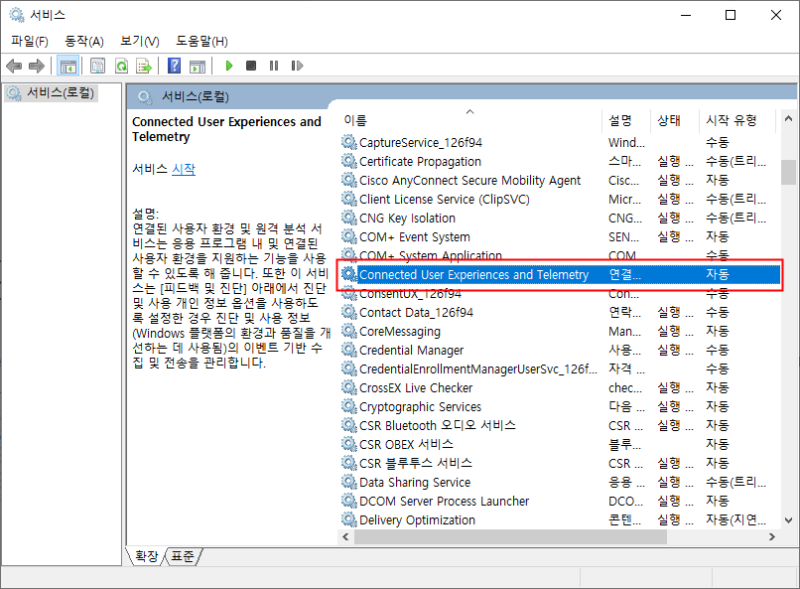Pause the service with the pause button
The height and width of the screenshot is (589, 800).
(274, 66)
